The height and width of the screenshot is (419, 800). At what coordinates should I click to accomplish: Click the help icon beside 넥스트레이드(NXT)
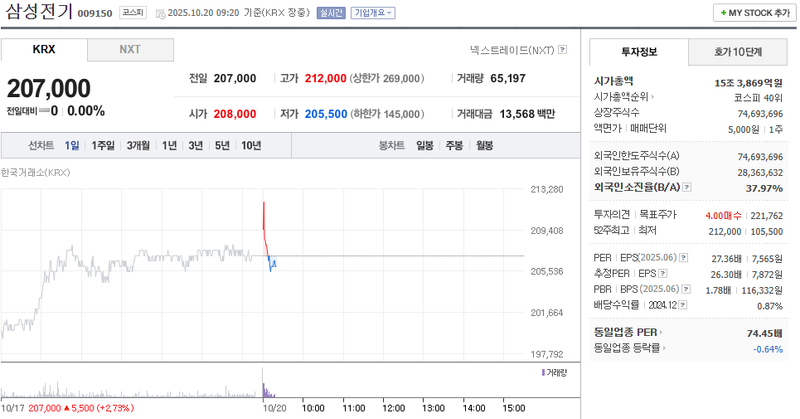(563, 49)
